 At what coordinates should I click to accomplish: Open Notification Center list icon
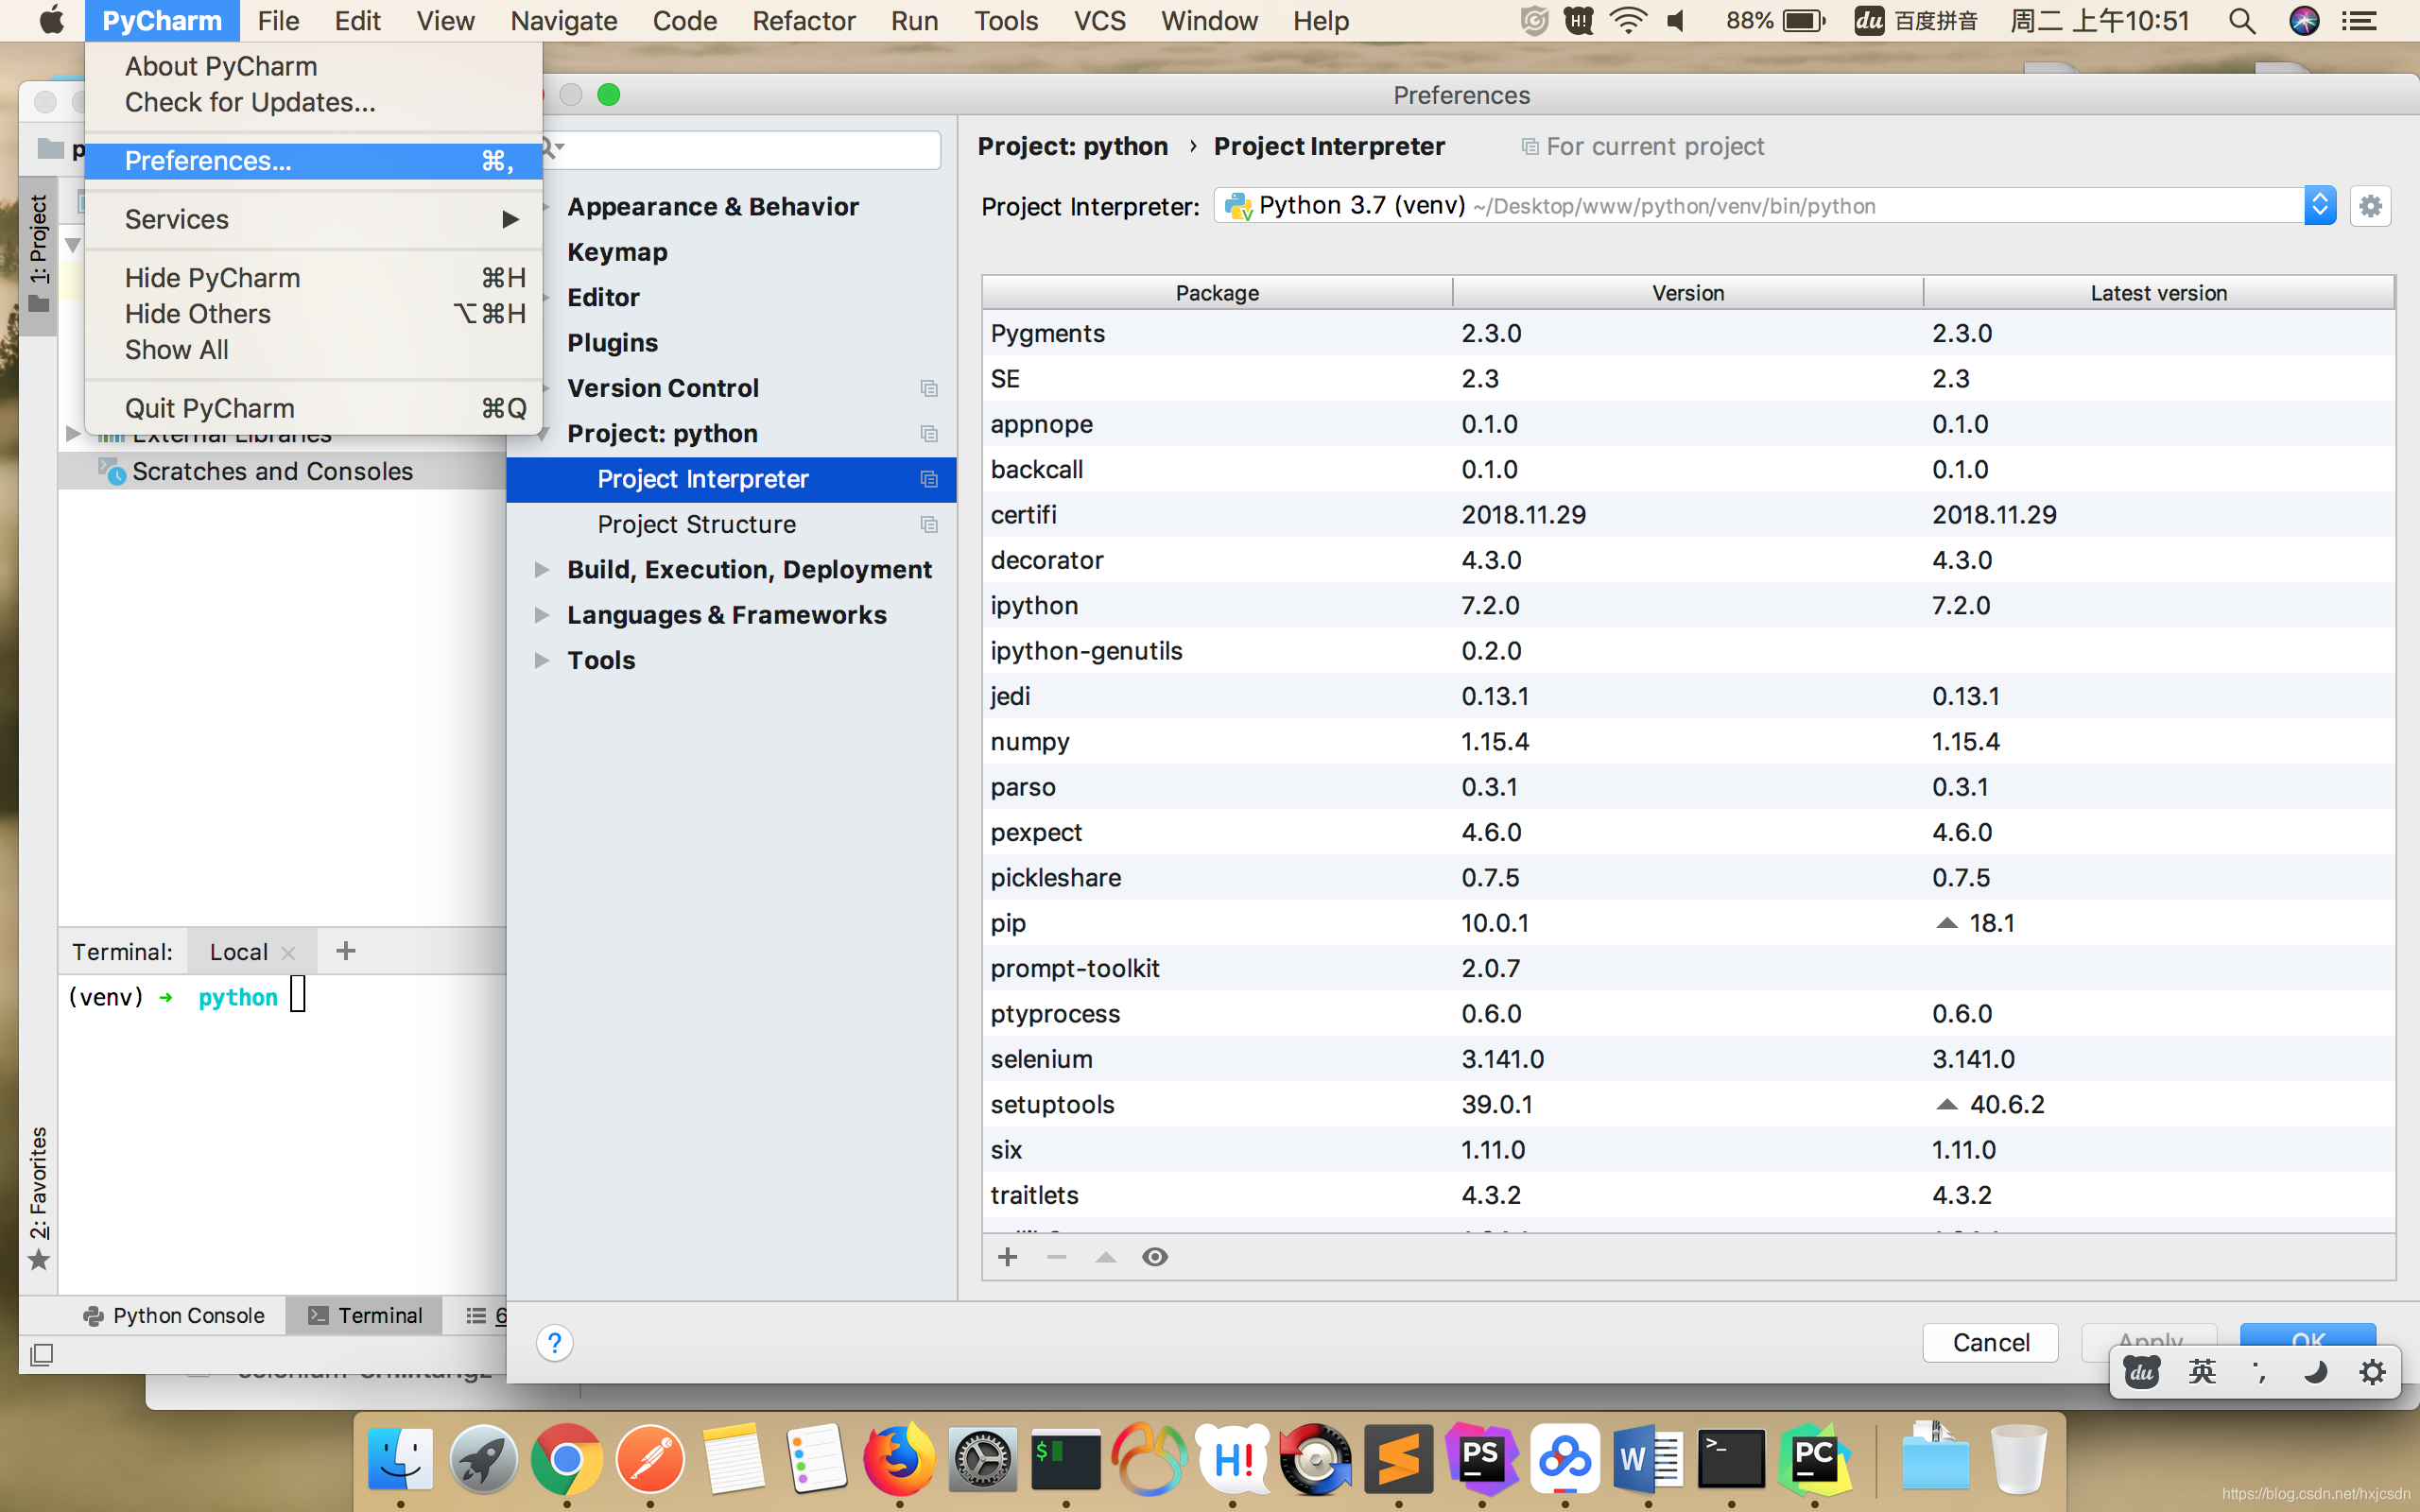(x=2360, y=21)
